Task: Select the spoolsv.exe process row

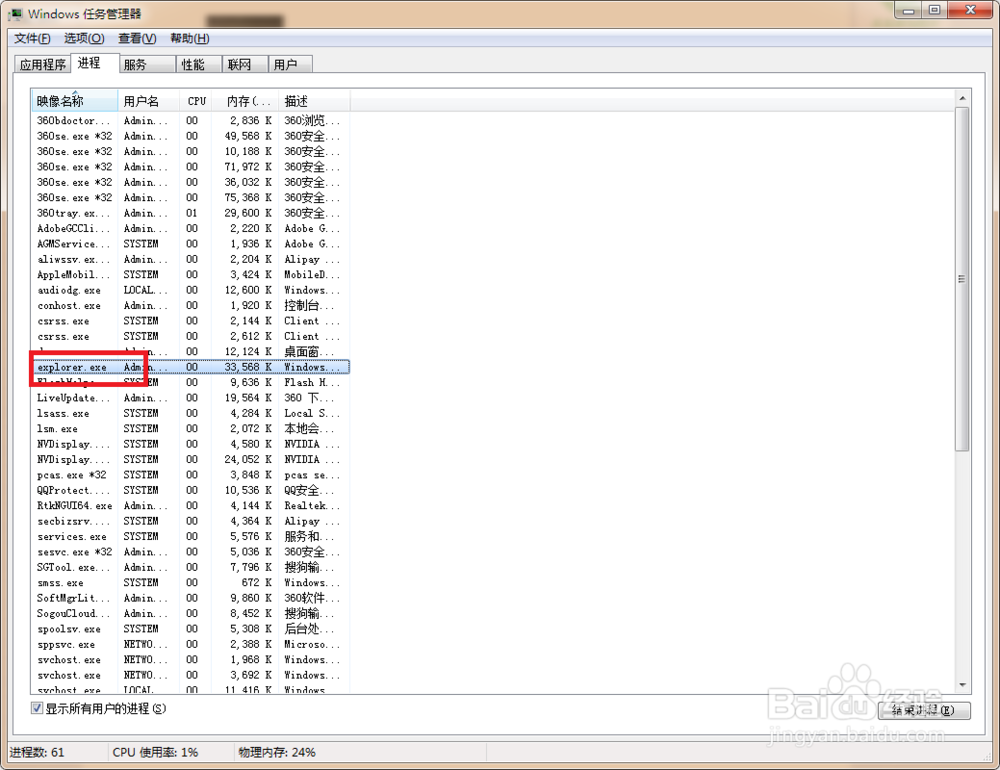Action: click(x=190, y=629)
